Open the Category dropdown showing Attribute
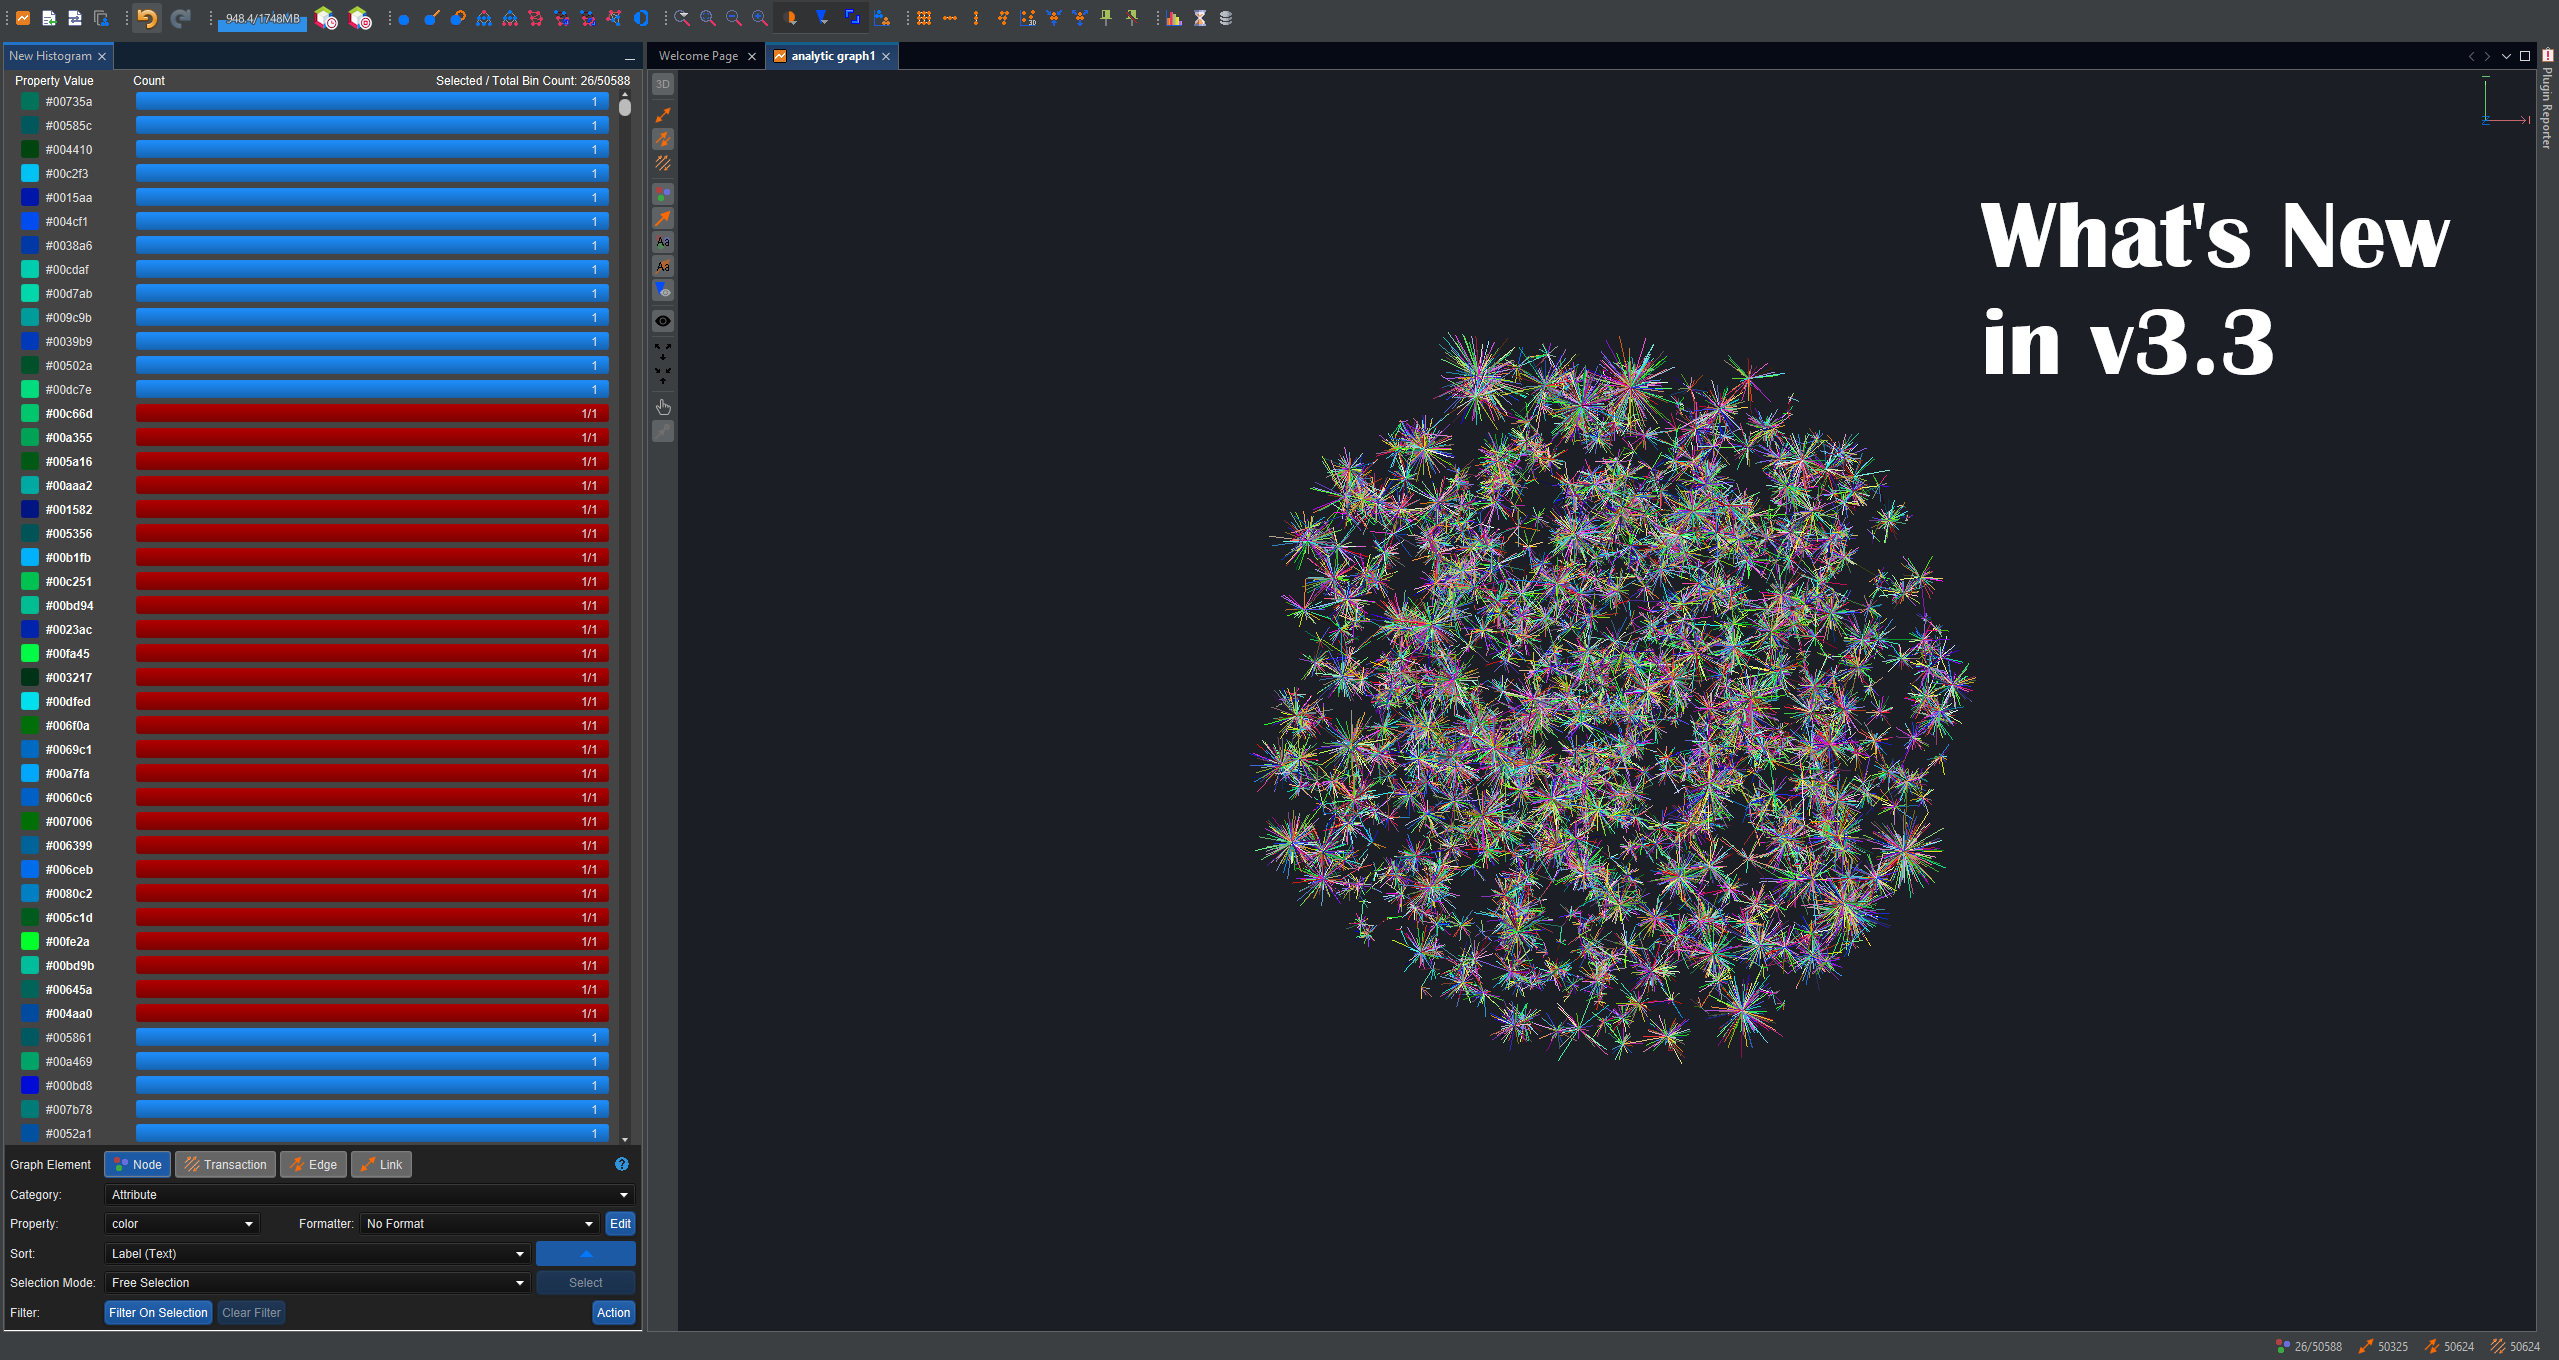This screenshot has height=1360, width=2559. point(367,1194)
